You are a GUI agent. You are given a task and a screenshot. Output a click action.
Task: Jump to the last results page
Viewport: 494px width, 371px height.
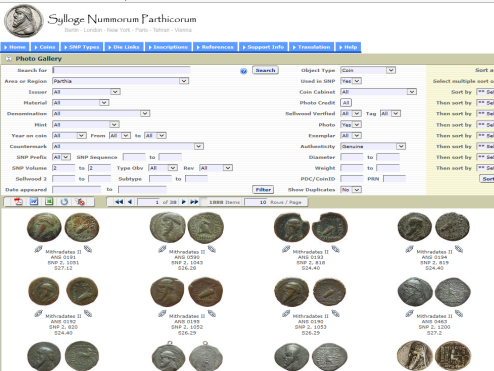click(194, 202)
